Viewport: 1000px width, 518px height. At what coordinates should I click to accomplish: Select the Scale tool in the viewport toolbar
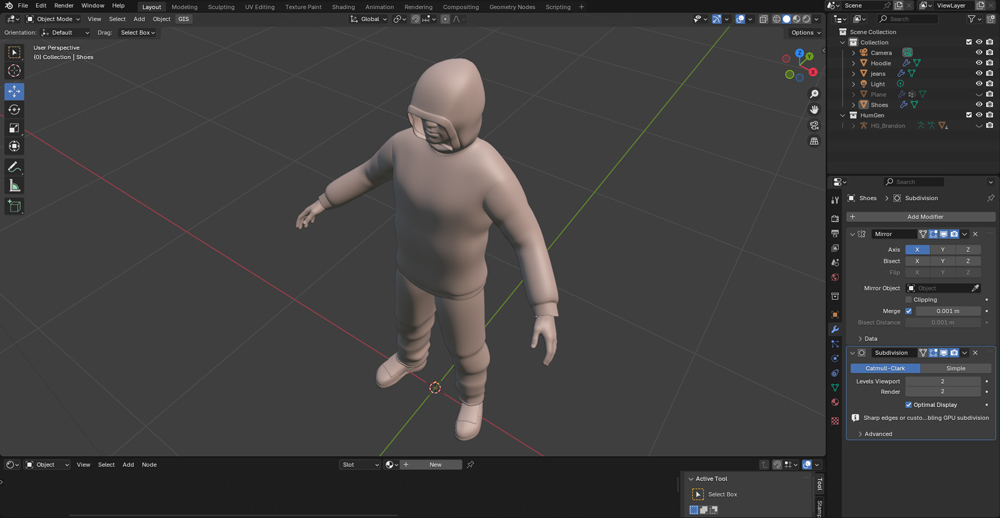pyautogui.click(x=14, y=128)
